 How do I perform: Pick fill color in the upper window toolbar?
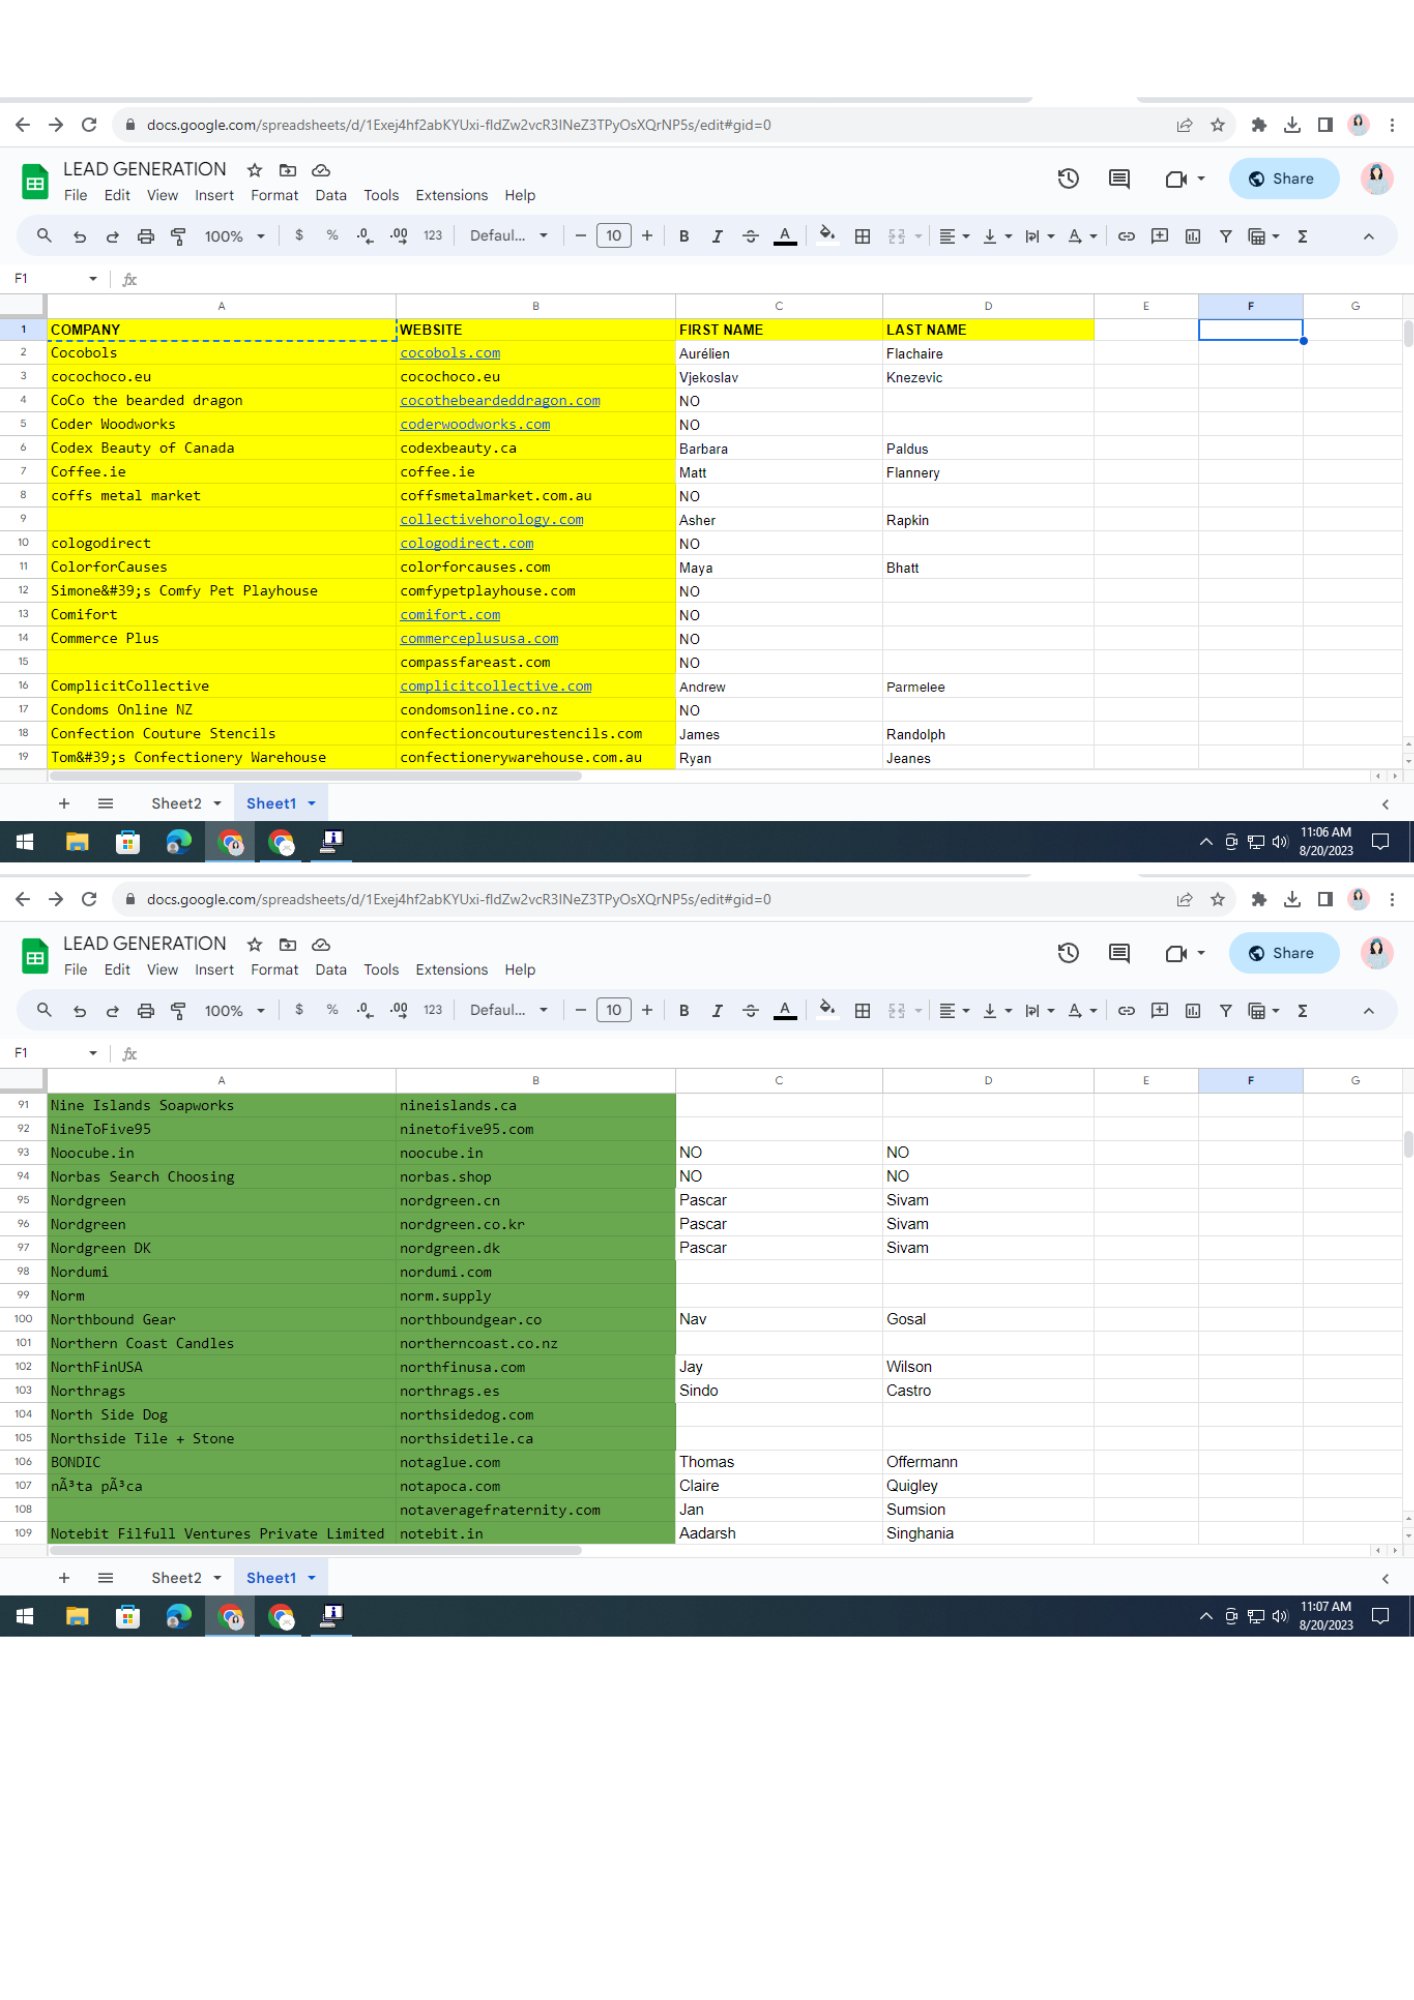827,236
